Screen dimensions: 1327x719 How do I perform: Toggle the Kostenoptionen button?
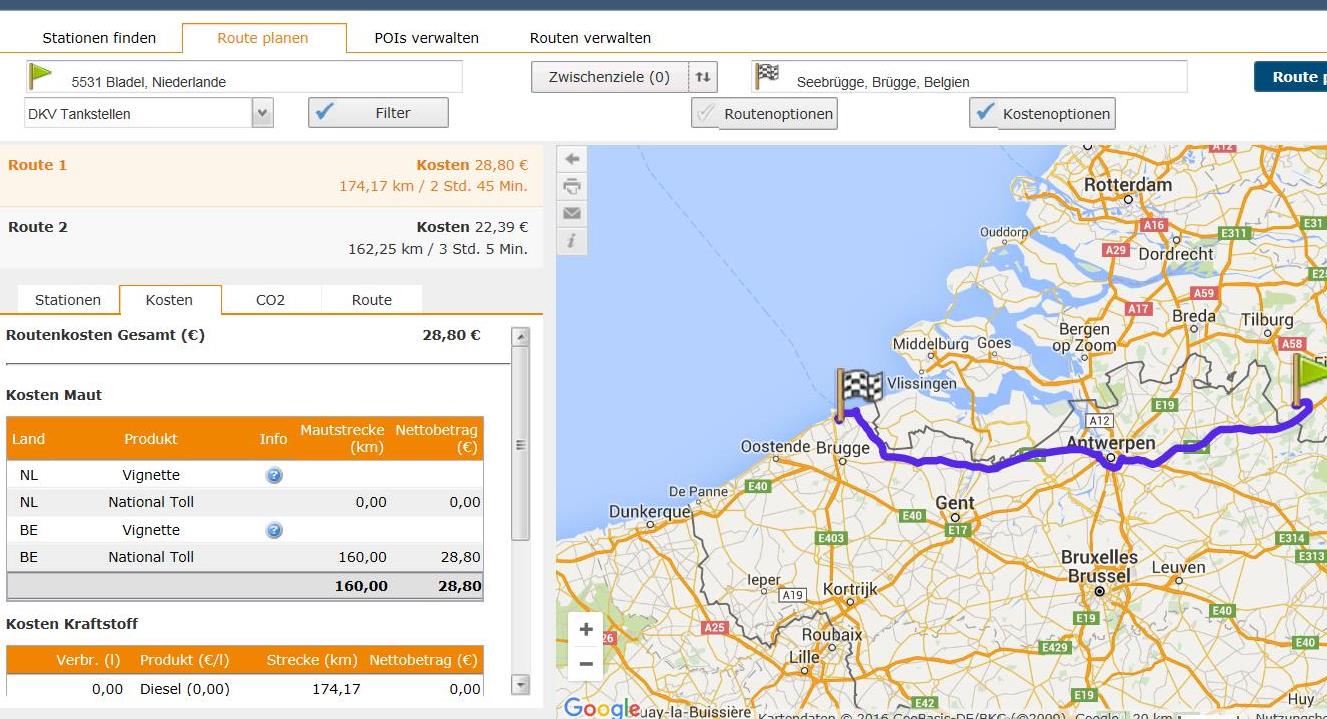click(1042, 114)
